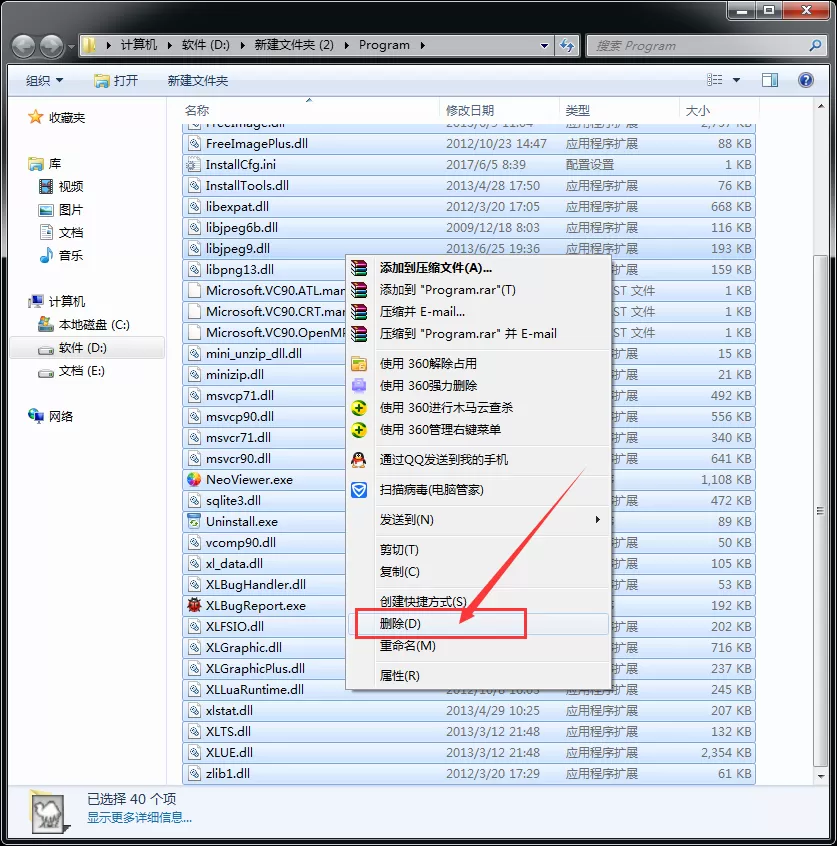Expand the address bar history dropdown
837x846 pixels.
545,45
